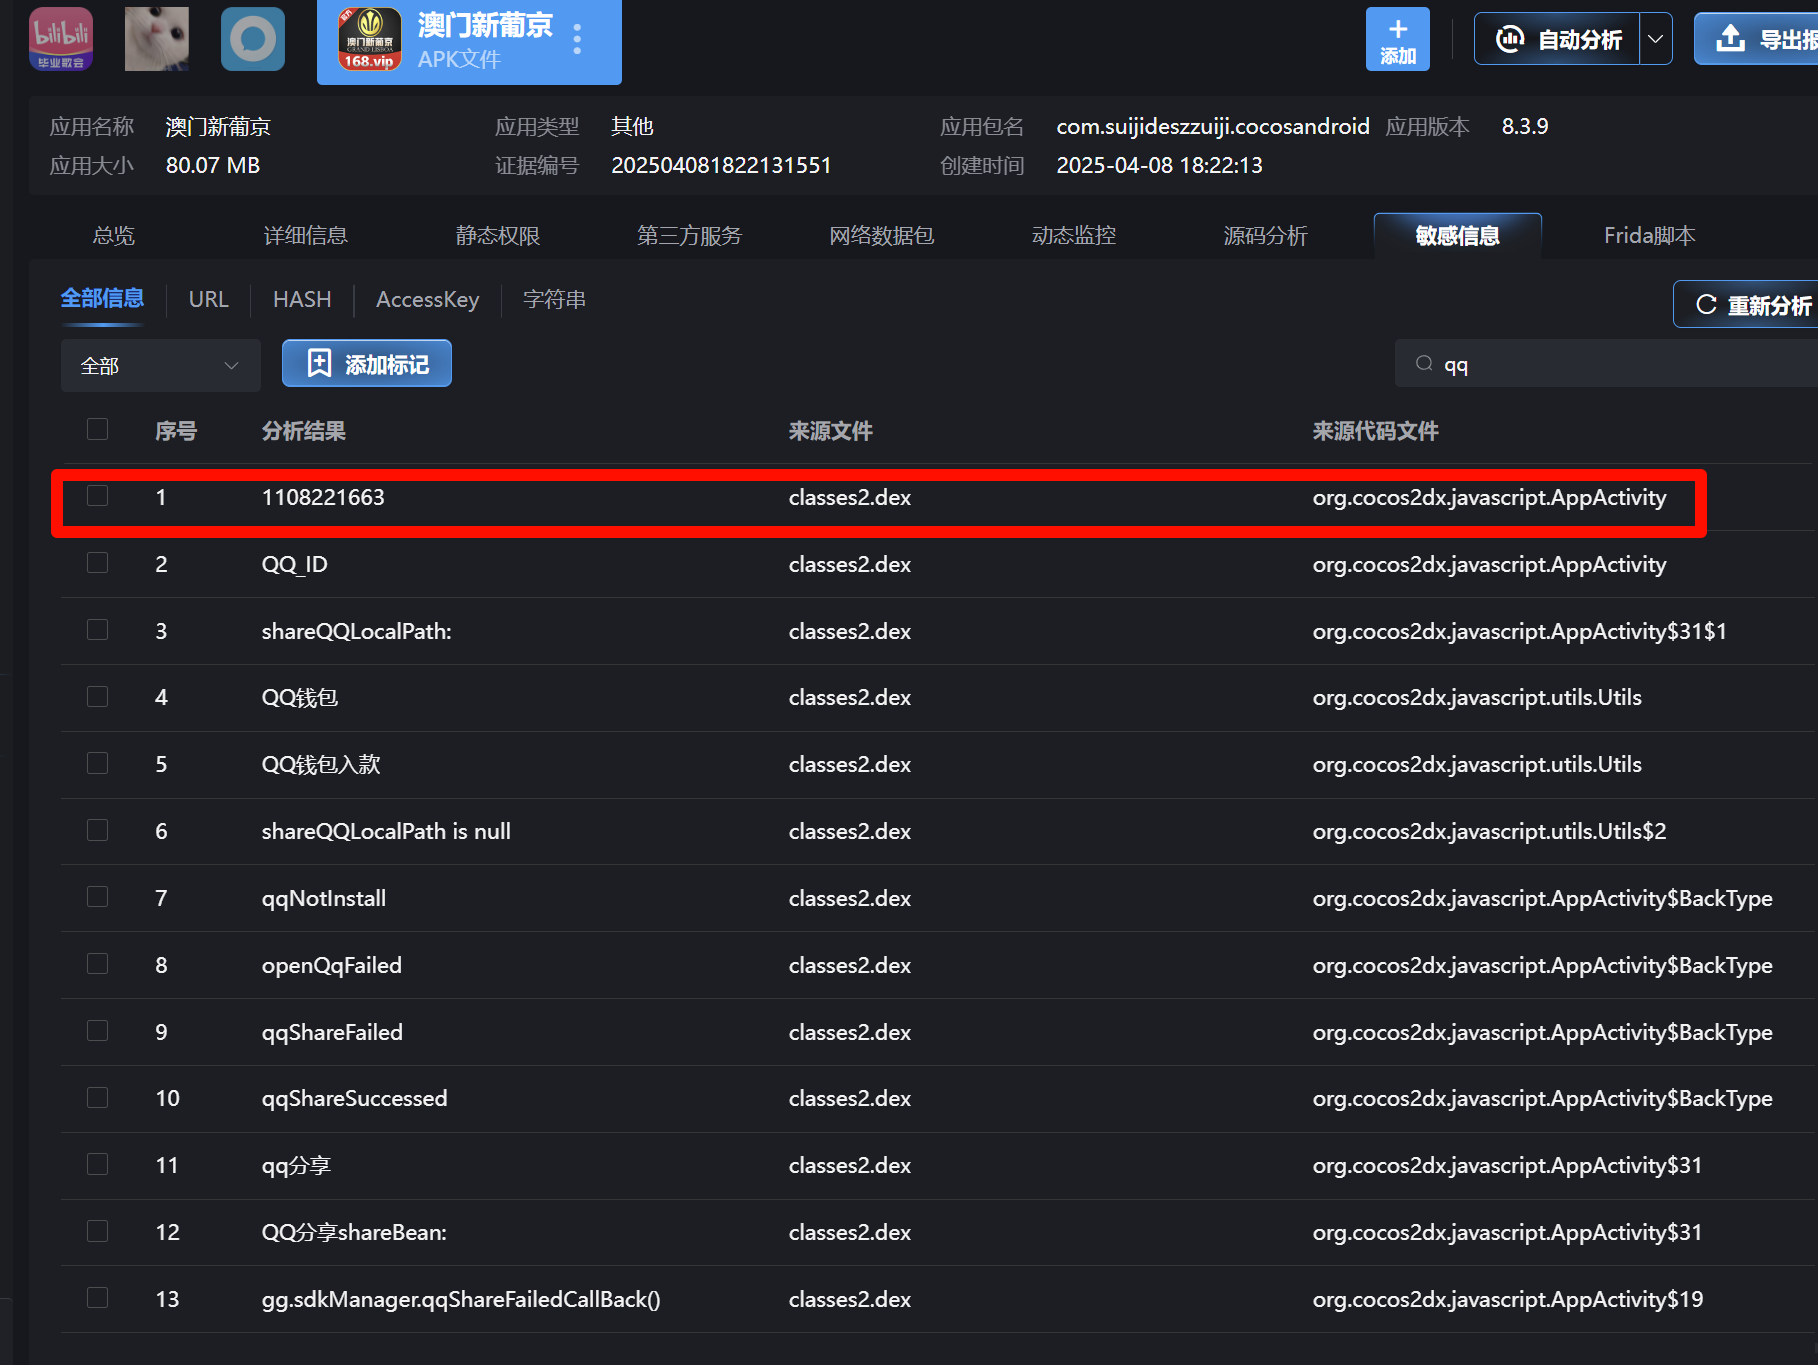This screenshot has height=1365, width=1818.
Task: Check the checkbox for QQ_ID row
Action: (x=97, y=563)
